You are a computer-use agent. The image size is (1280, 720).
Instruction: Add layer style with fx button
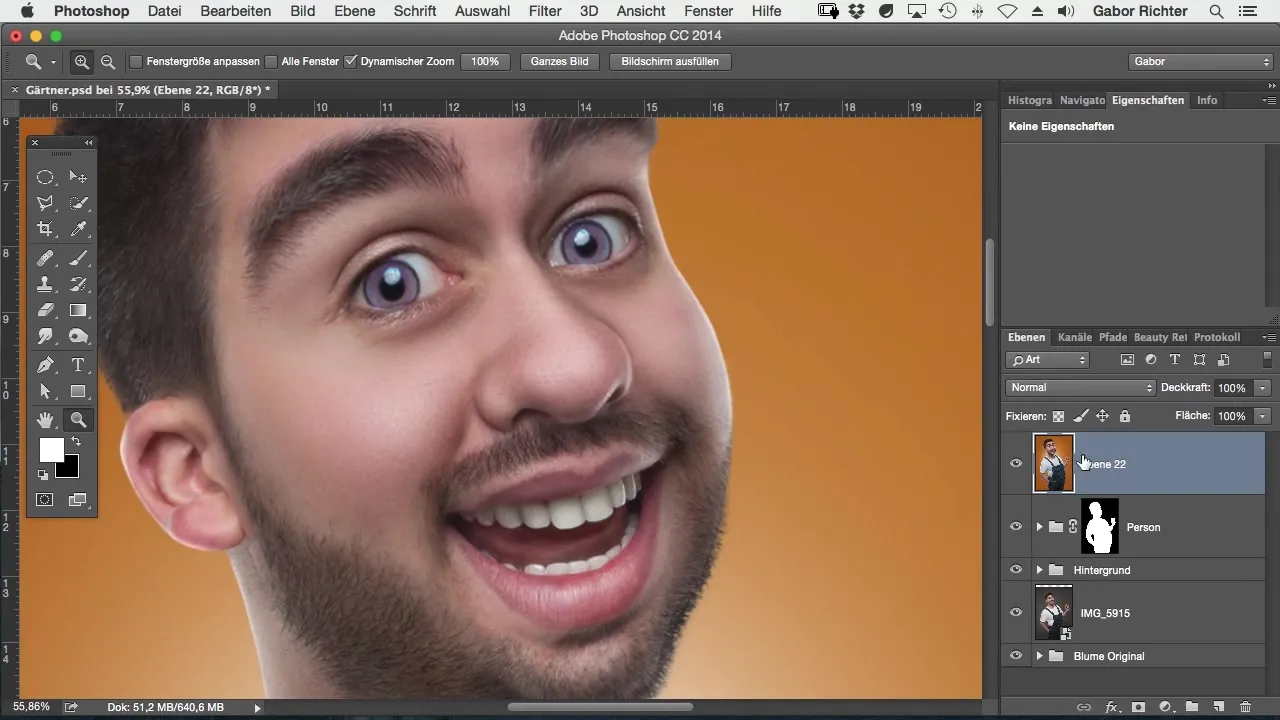point(1111,707)
